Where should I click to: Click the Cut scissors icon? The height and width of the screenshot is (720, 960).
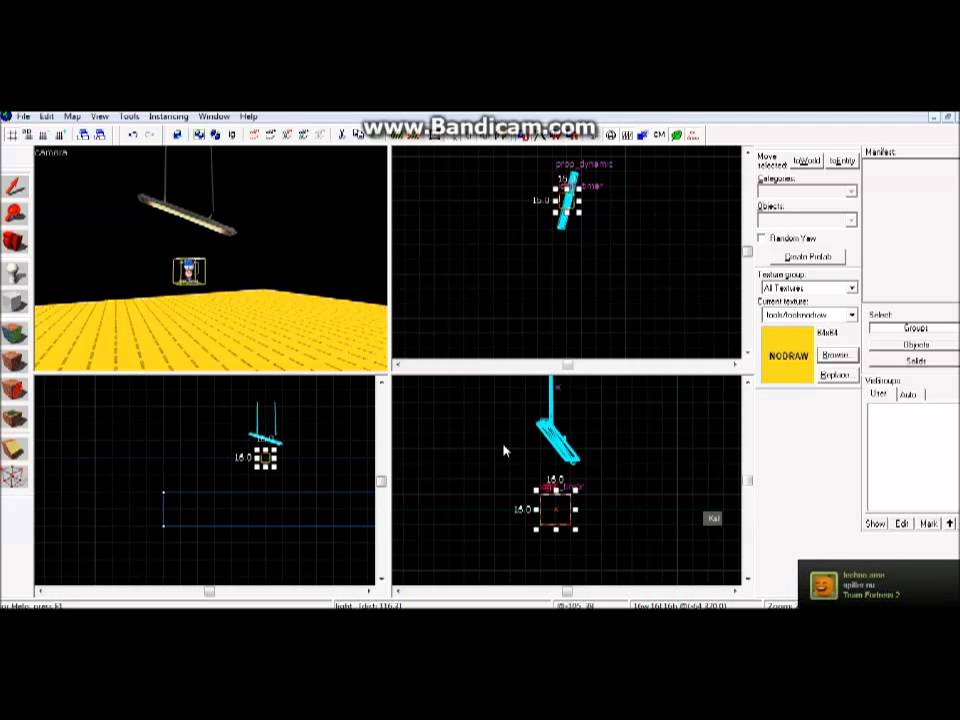point(342,135)
